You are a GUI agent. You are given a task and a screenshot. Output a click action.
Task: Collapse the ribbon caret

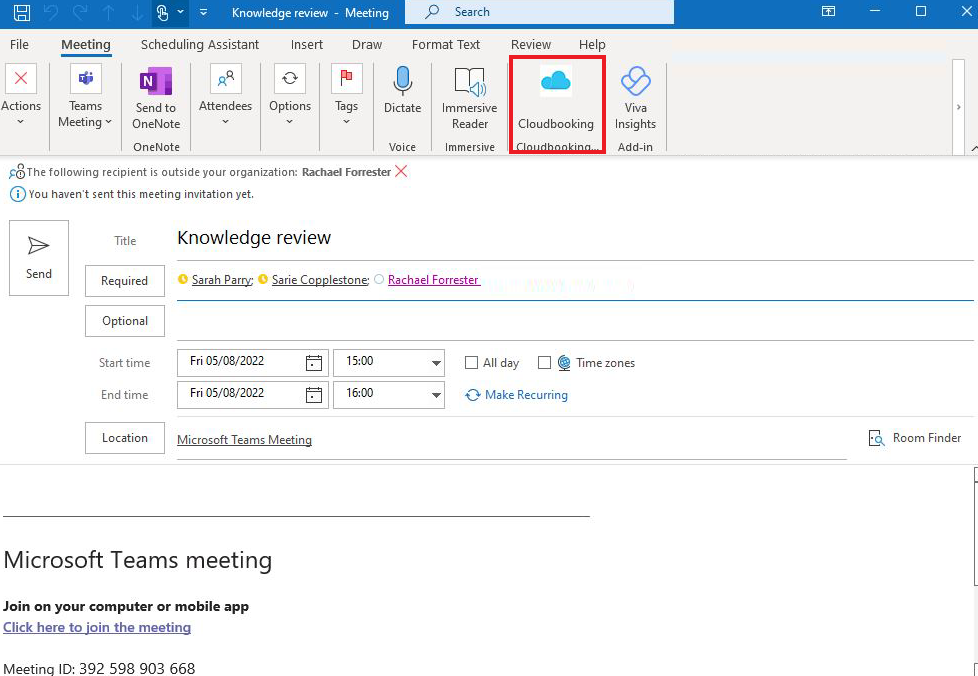tap(974, 148)
